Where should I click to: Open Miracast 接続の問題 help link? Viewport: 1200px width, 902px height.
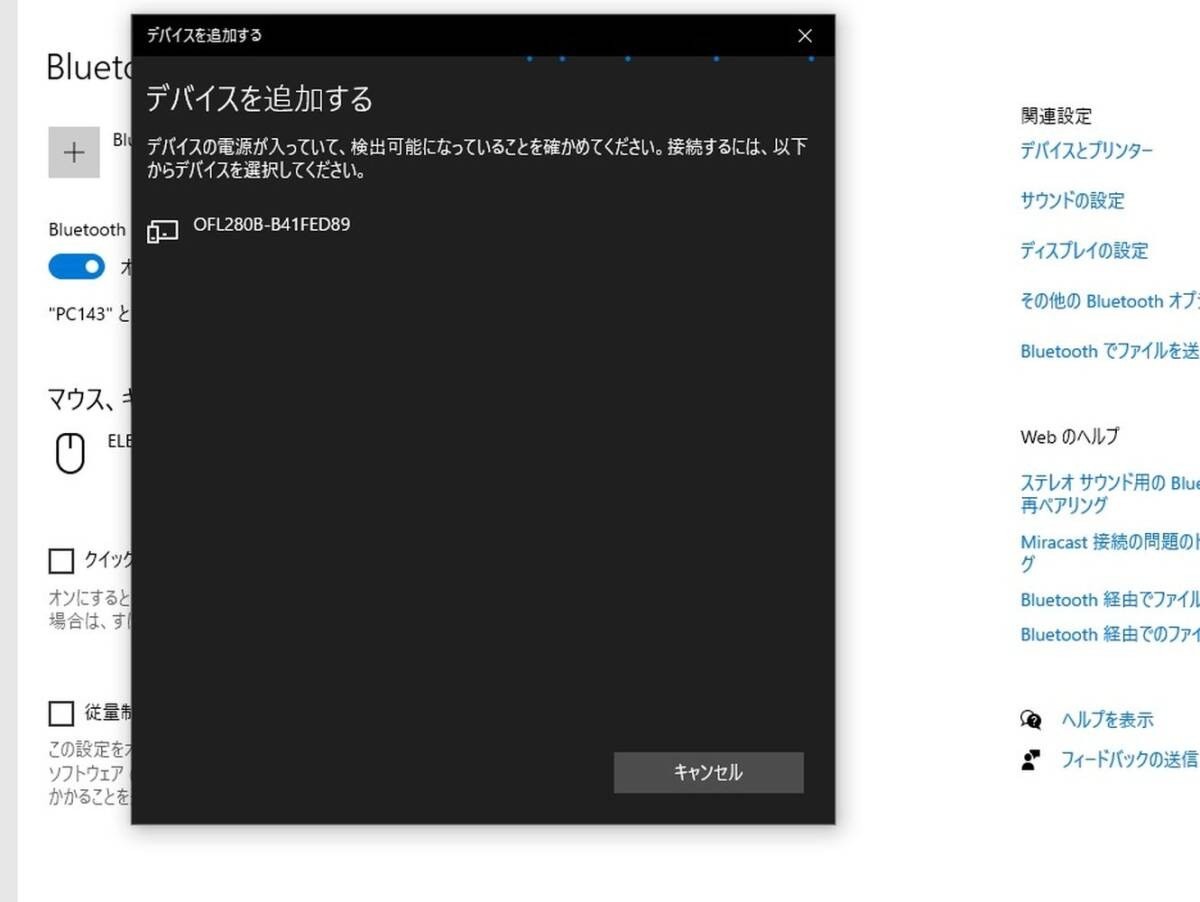click(1110, 553)
